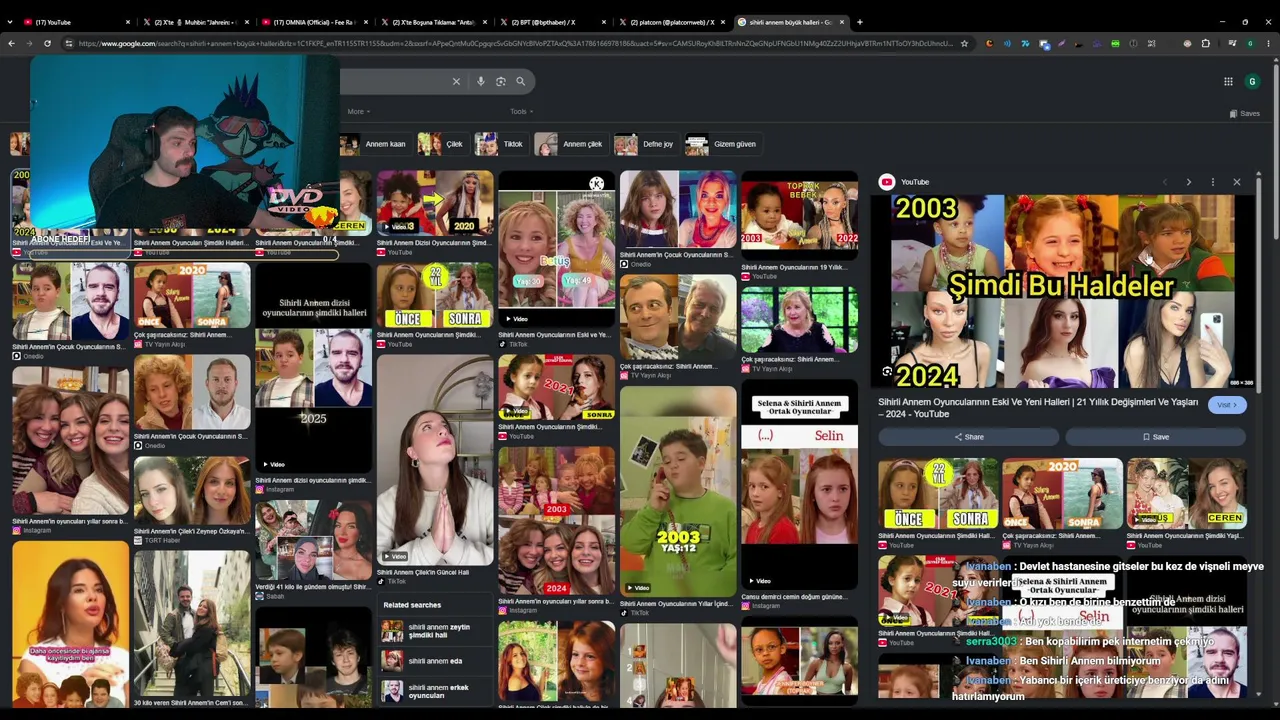1280x720 pixels.
Task: Open a new browser tab
Action: 860,22
